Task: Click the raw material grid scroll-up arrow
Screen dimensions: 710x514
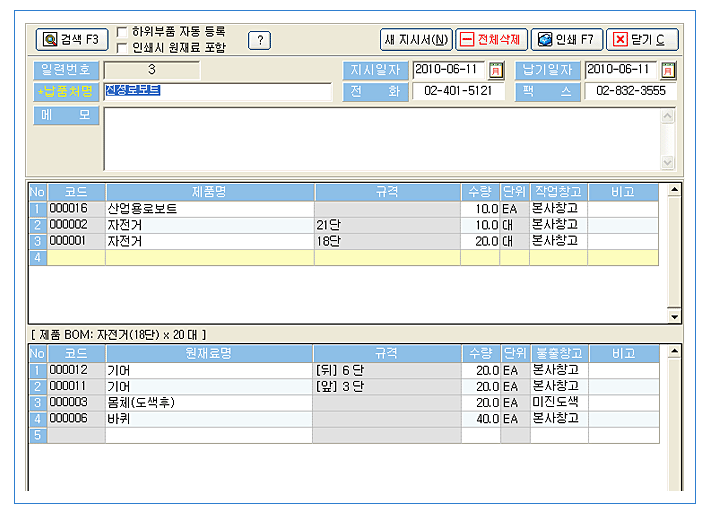Action: pyautogui.click(x=674, y=351)
